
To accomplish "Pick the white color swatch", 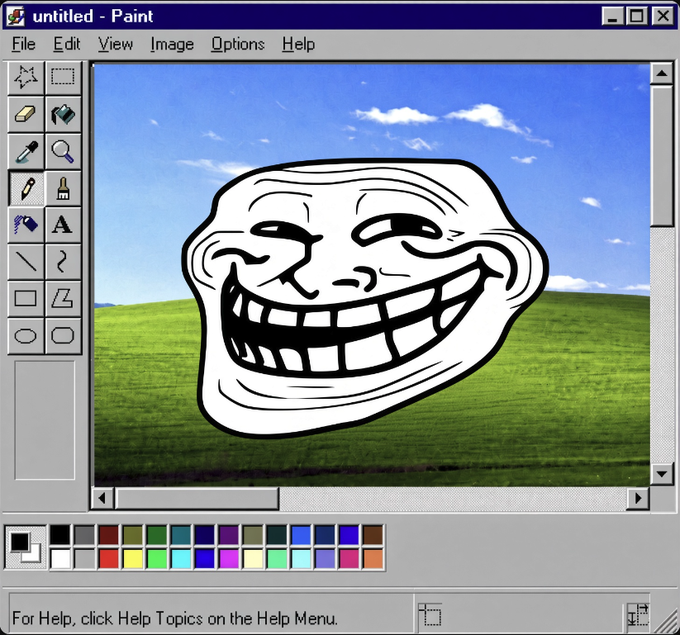I will coord(60,559).
